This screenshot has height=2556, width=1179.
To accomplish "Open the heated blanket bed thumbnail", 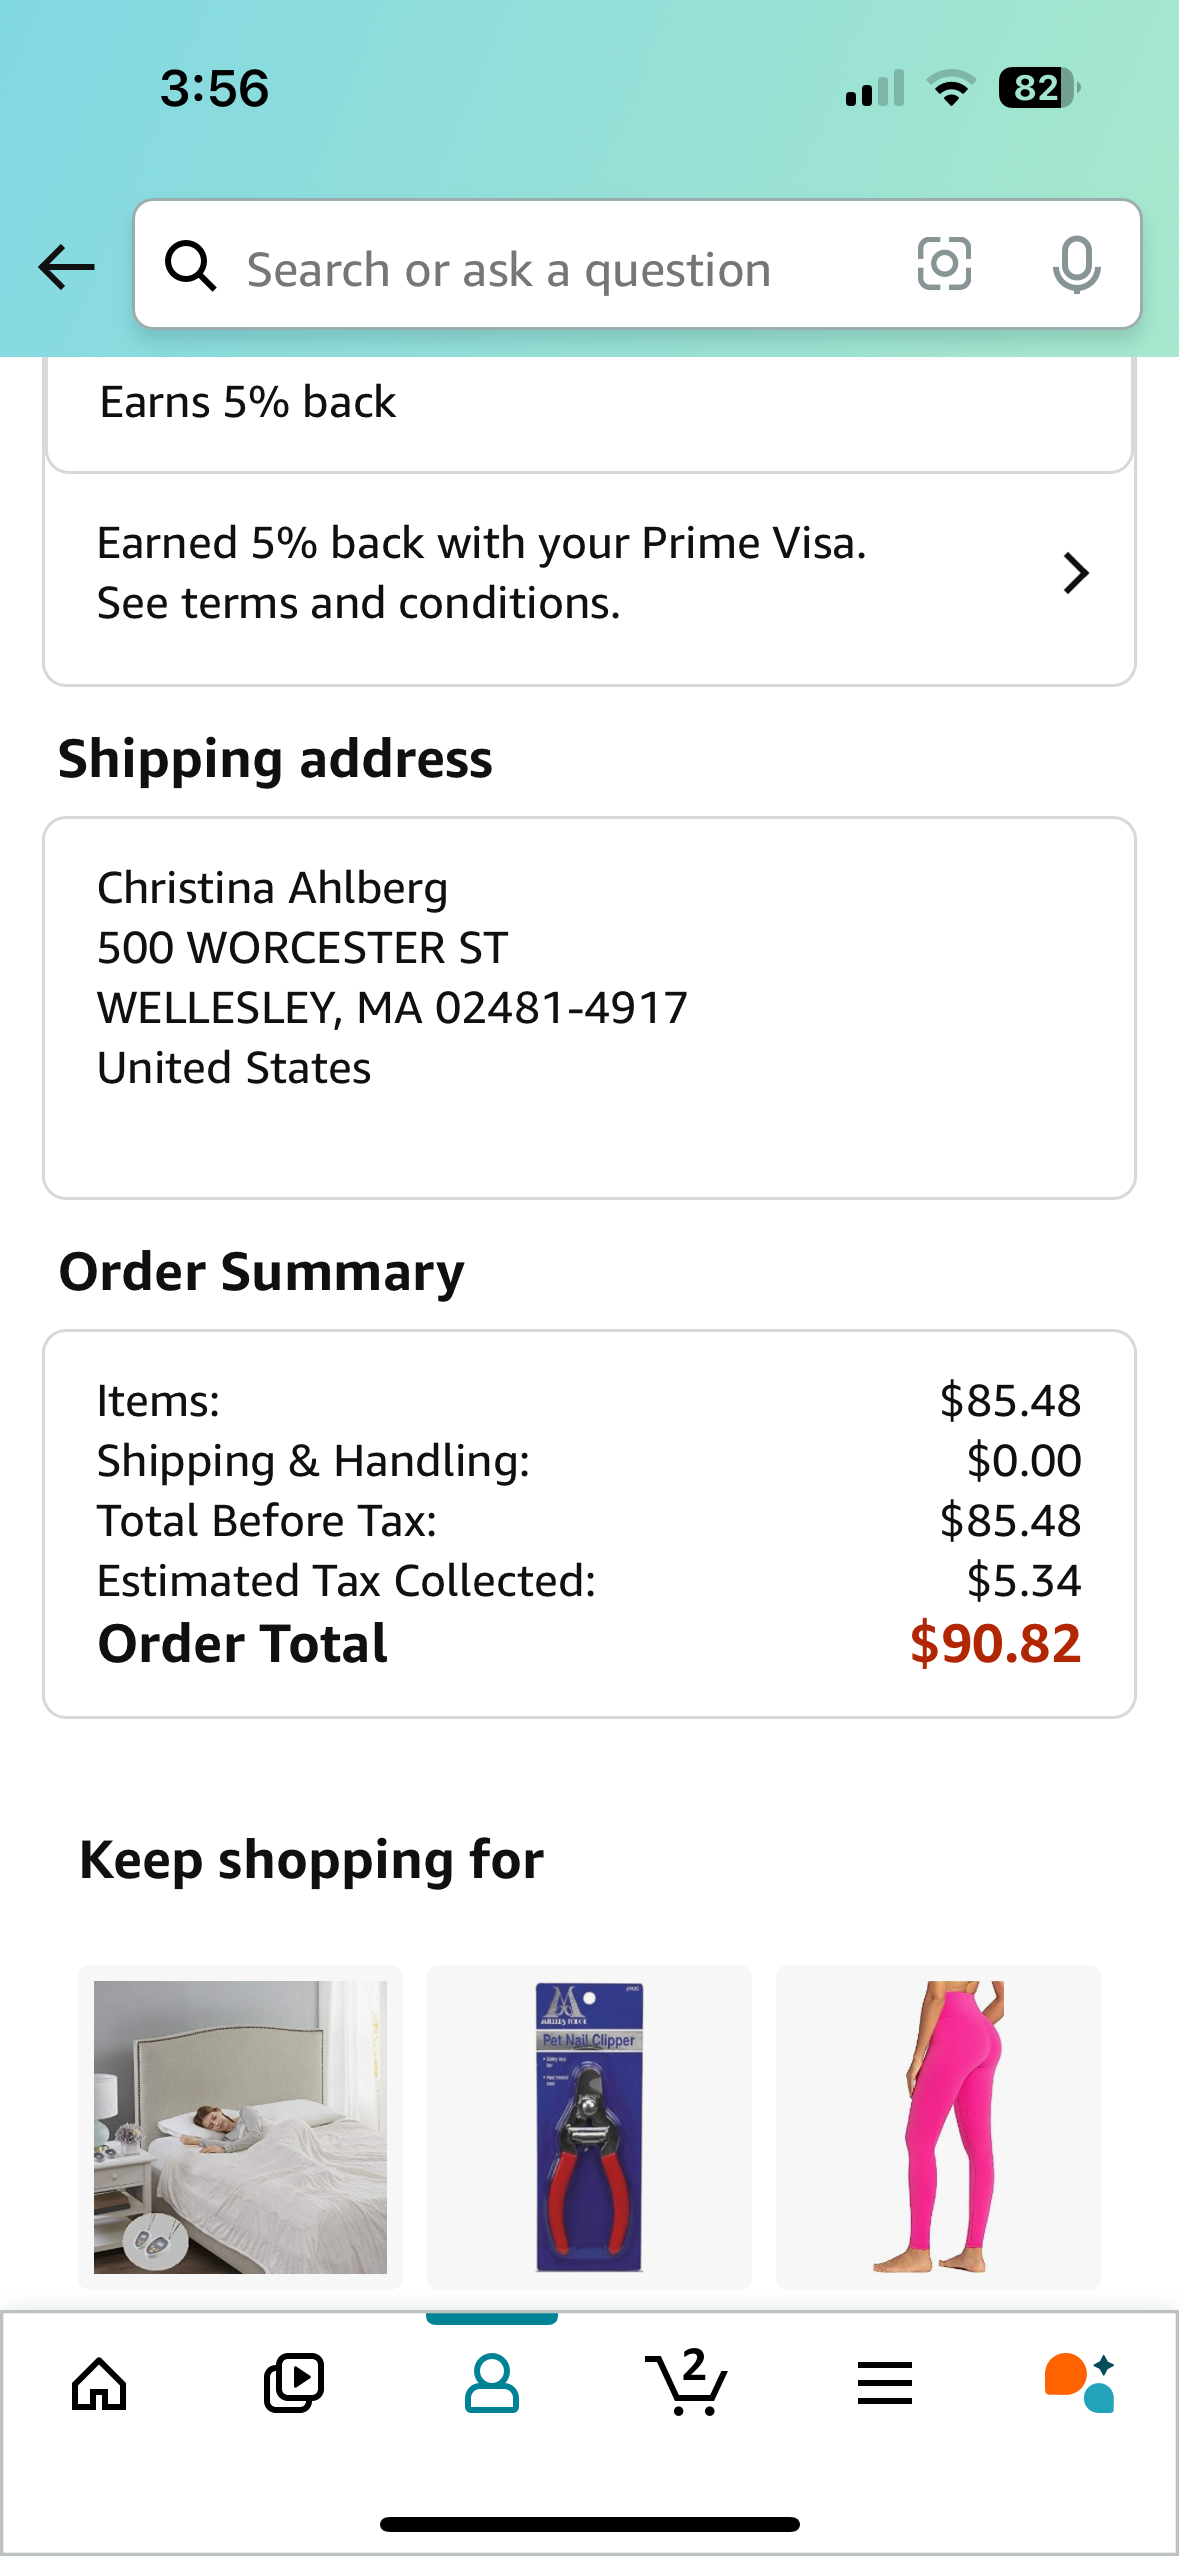I will click(x=240, y=2127).
